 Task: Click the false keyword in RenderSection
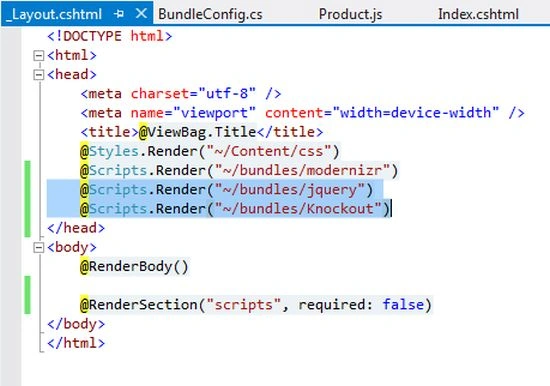click(x=403, y=305)
